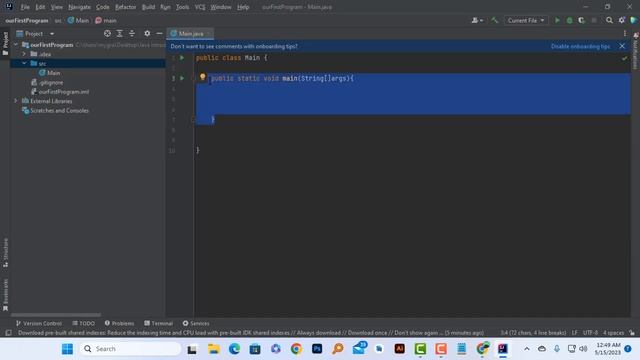Collapse the src folder node
Screen dimensions: 640x360
point(24,63)
